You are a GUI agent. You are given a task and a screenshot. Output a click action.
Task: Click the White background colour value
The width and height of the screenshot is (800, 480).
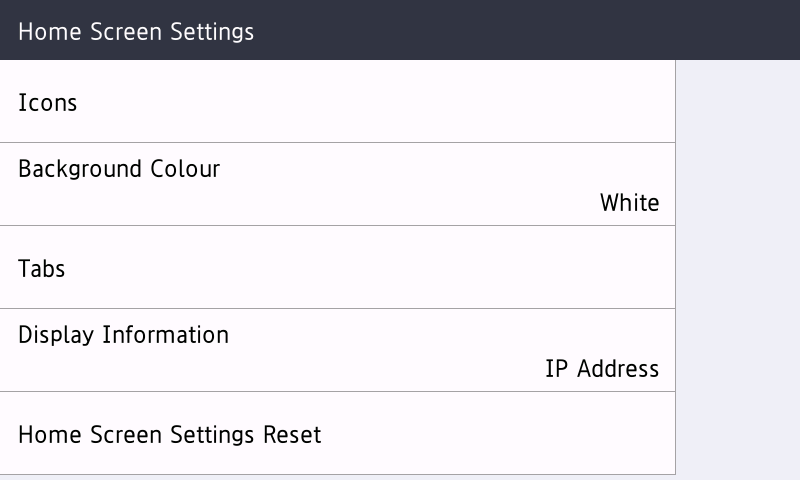629,203
